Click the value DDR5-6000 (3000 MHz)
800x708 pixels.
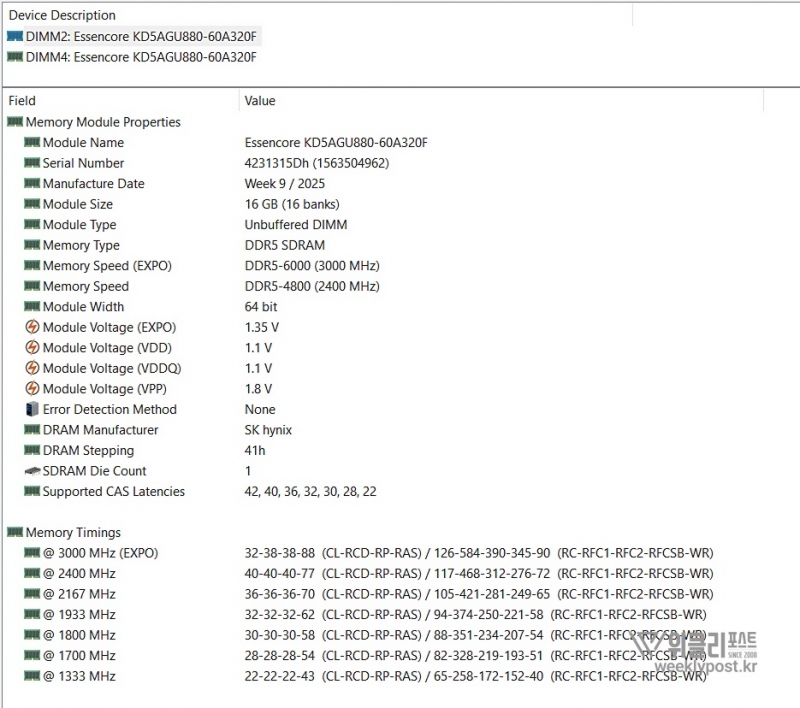pos(312,266)
